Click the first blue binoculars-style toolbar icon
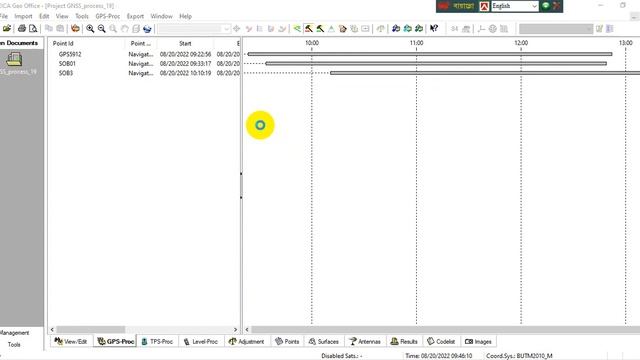This screenshot has height=360, width=640. 396,29
